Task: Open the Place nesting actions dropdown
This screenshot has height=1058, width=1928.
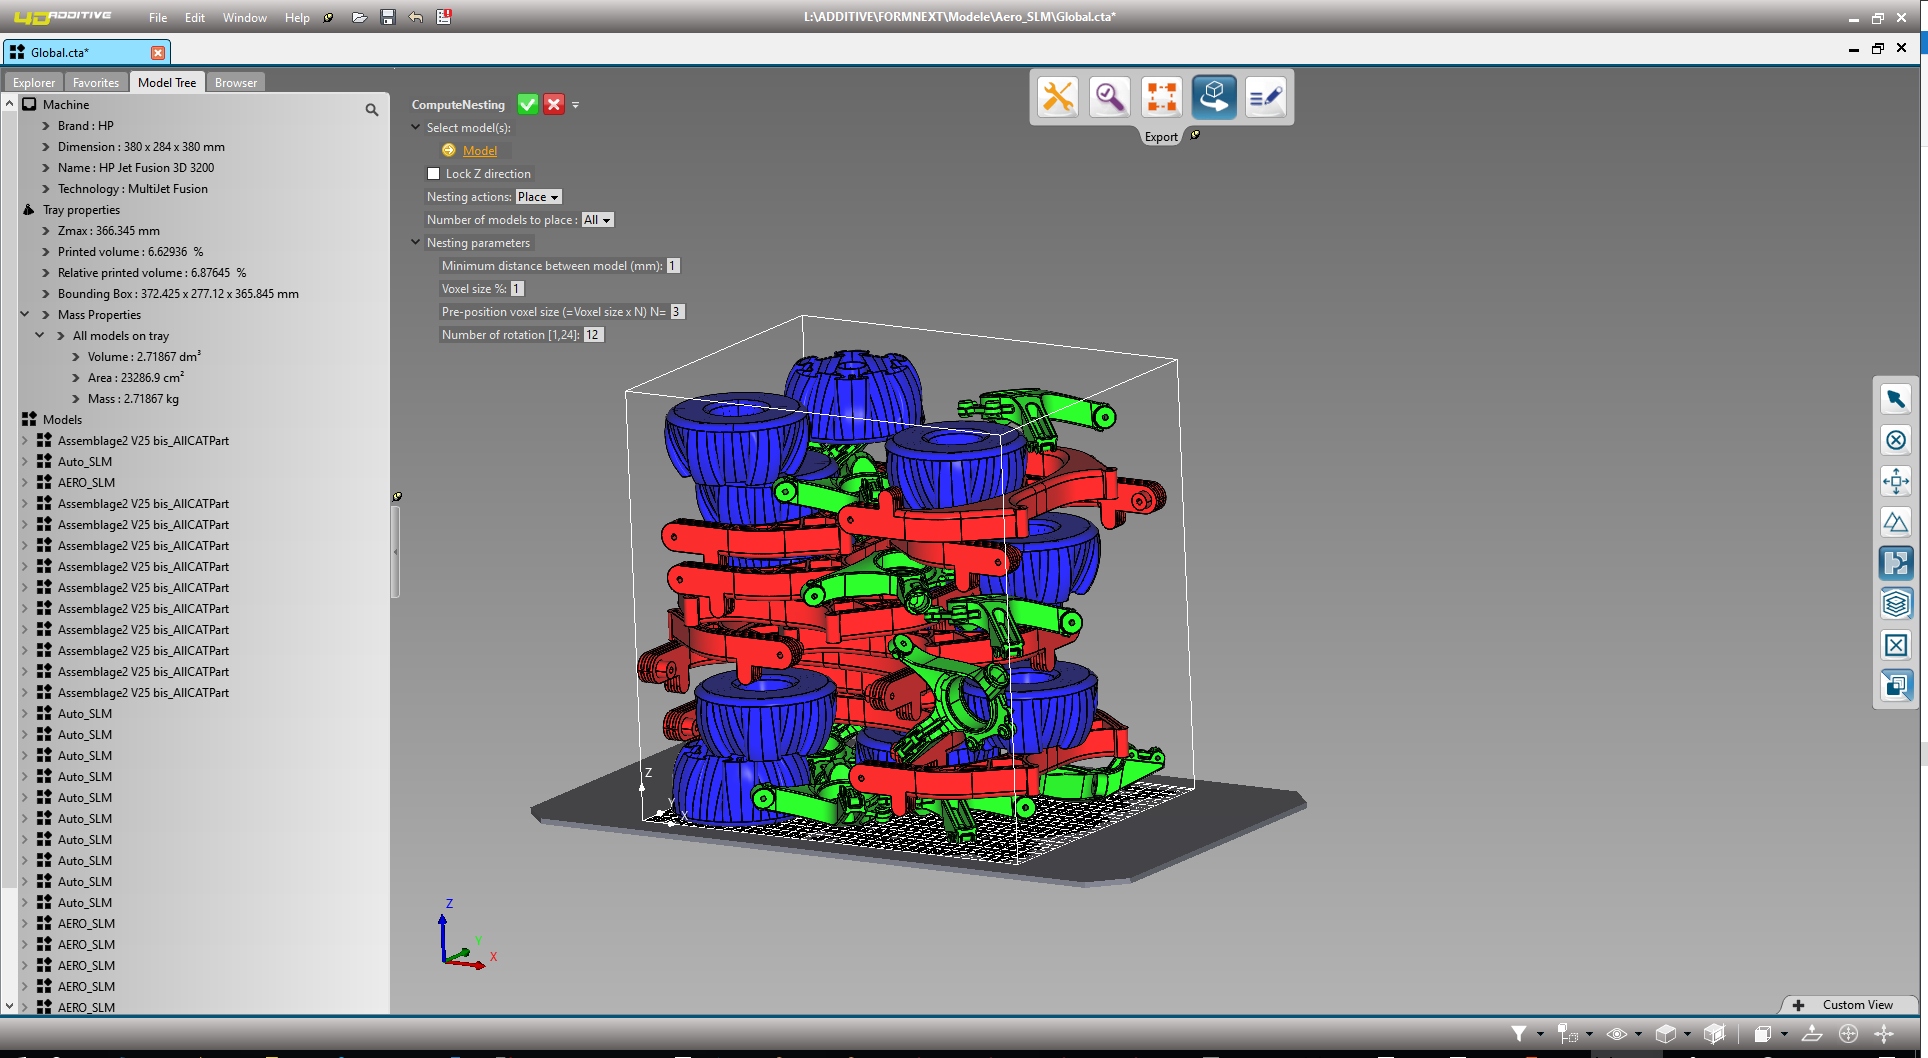Action: point(537,196)
